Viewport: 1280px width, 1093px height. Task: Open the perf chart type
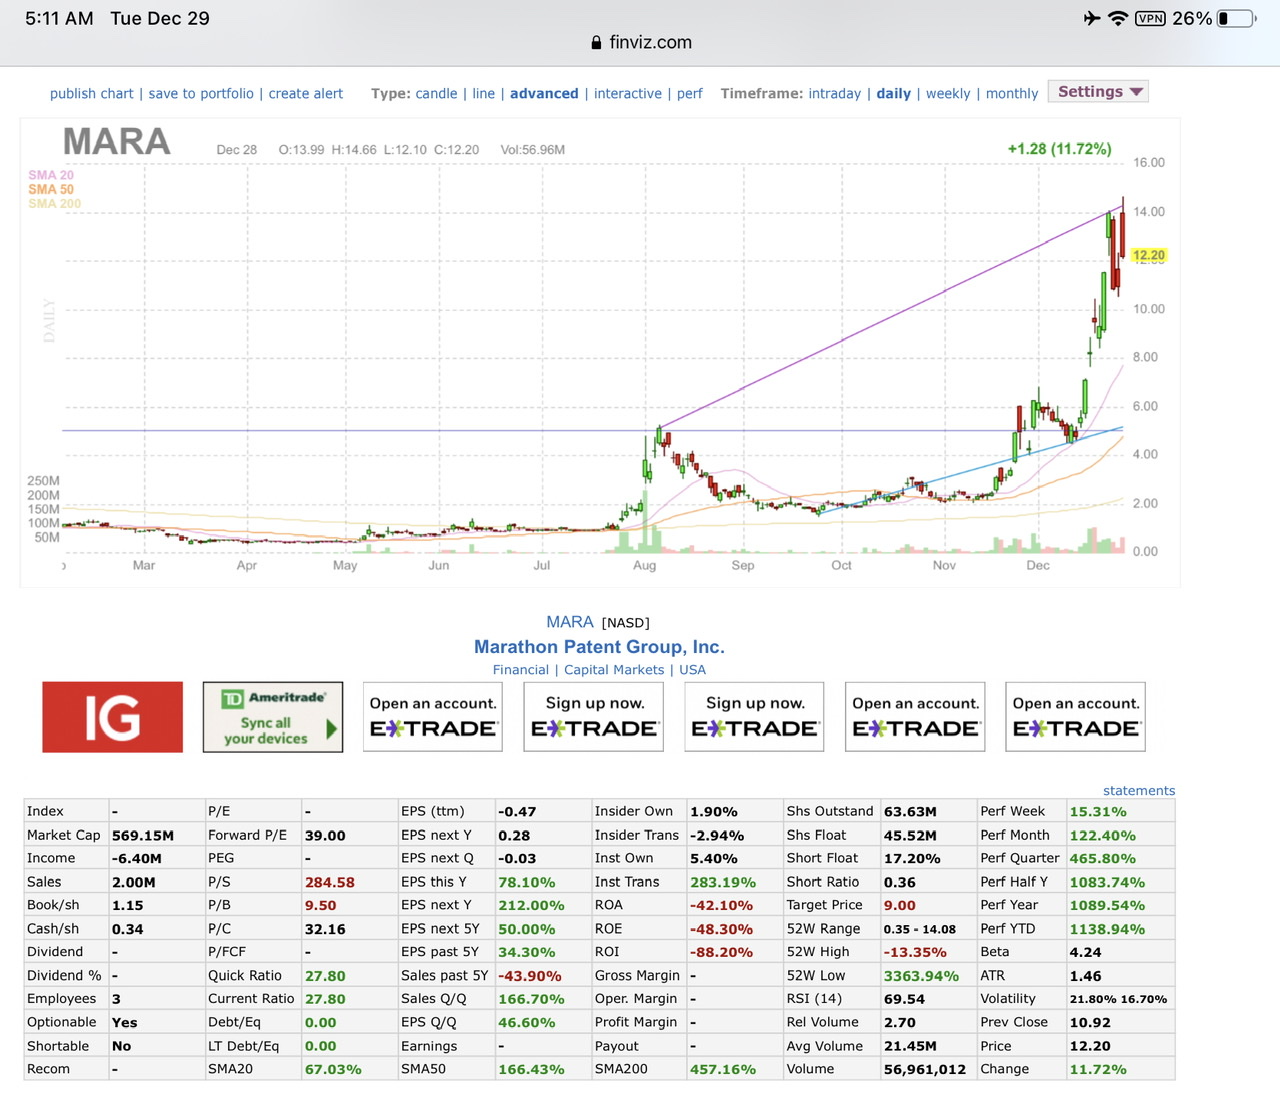click(689, 93)
